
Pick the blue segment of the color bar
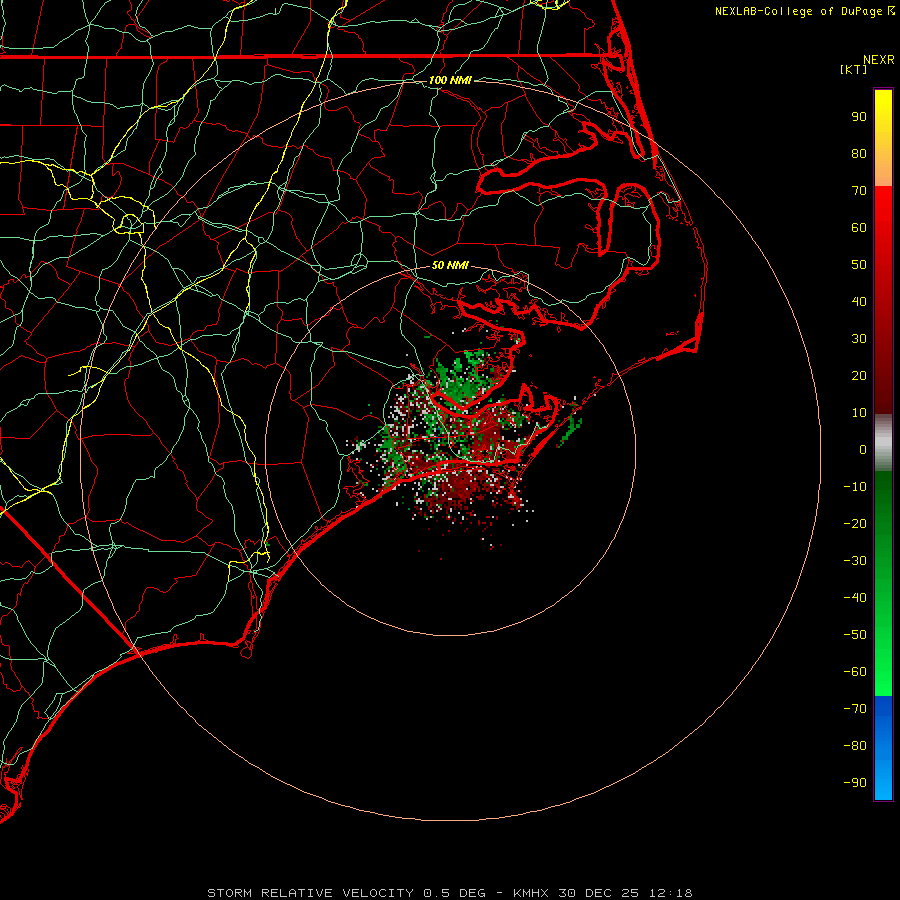(883, 748)
